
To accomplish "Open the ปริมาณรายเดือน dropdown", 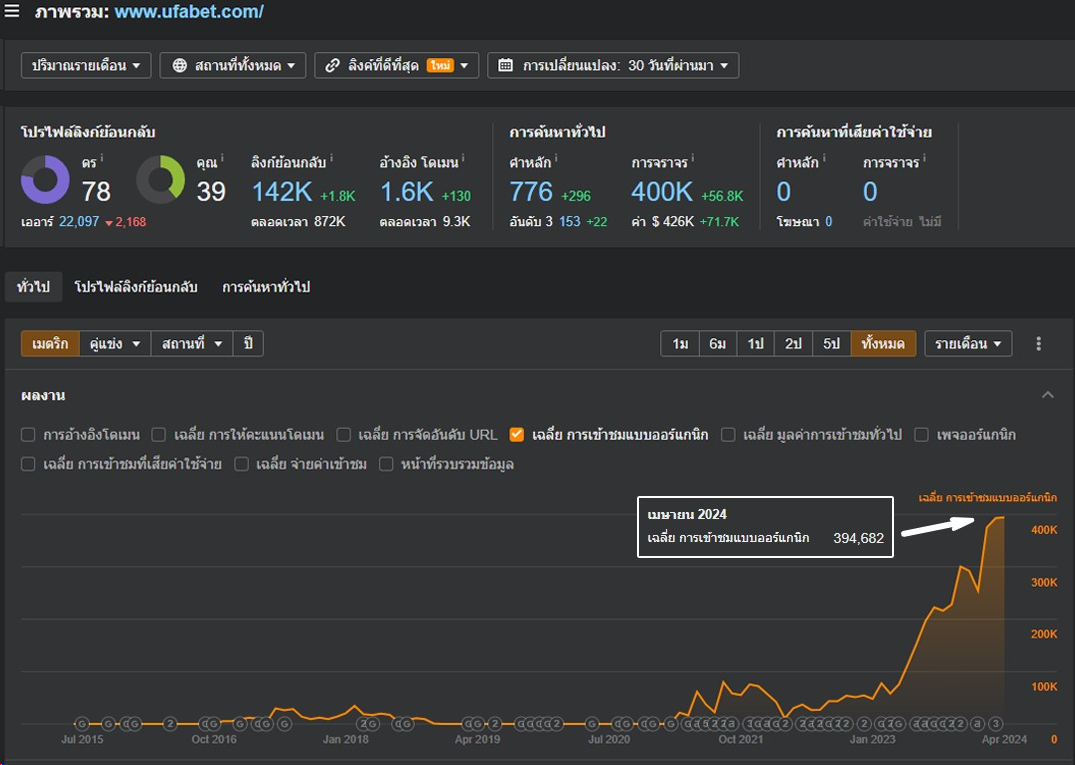I will point(86,65).
